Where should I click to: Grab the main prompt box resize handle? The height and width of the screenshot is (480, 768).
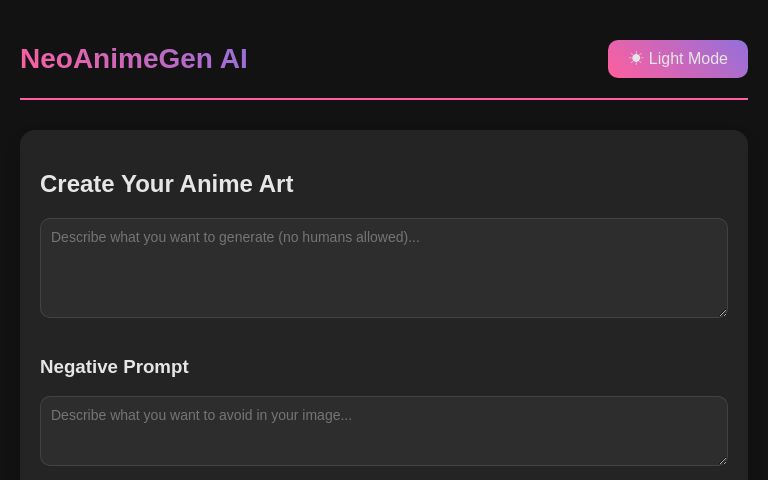click(x=722, y=312)
